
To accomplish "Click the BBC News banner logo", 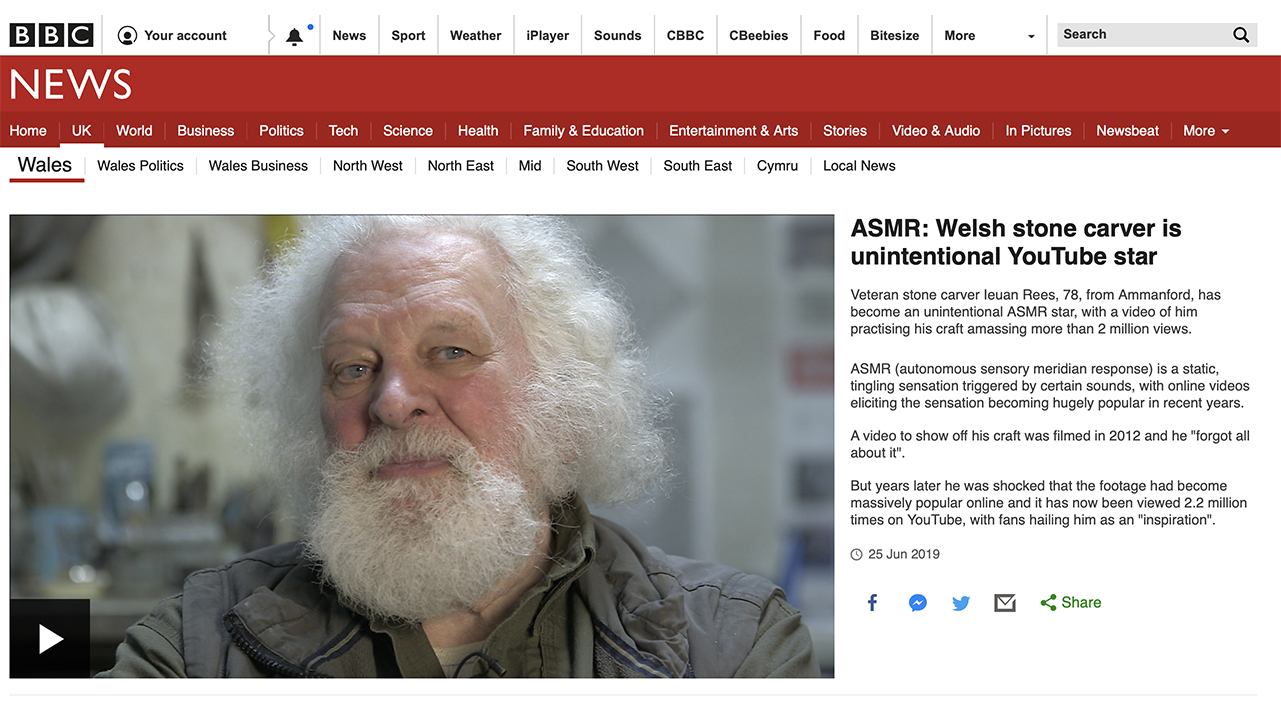I will click(71, 85).
